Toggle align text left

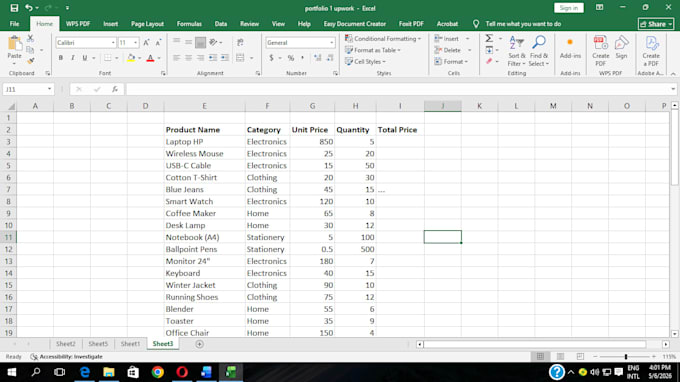[176, 58]
